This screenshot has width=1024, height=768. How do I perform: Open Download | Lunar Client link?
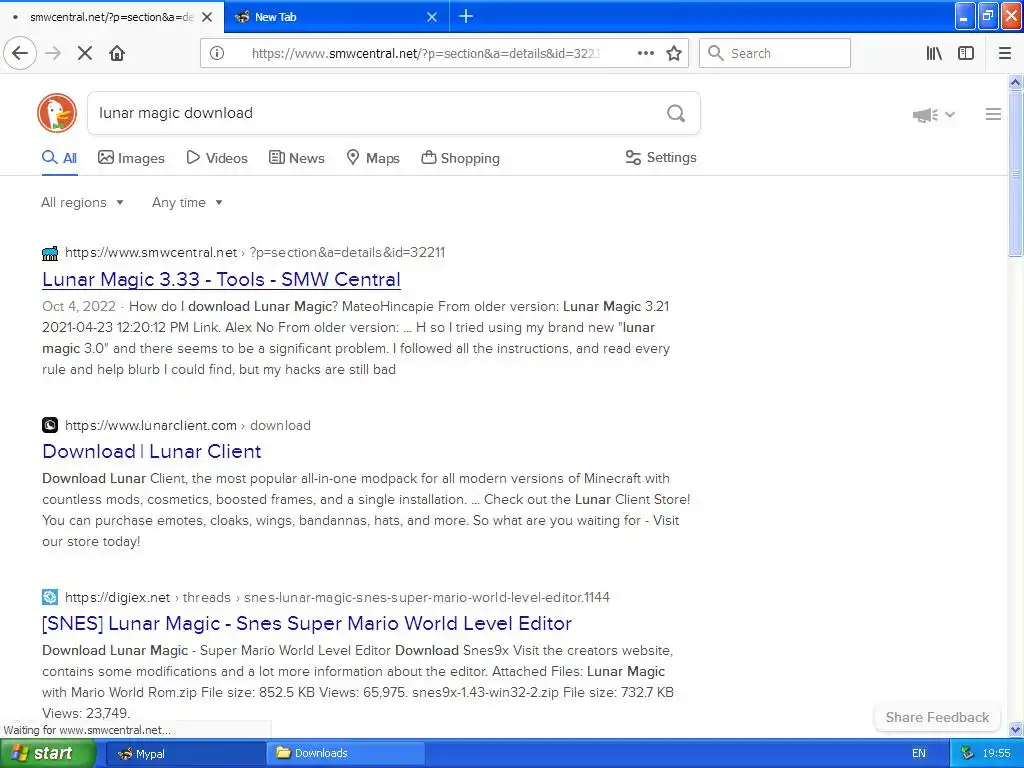coord(152,451)
